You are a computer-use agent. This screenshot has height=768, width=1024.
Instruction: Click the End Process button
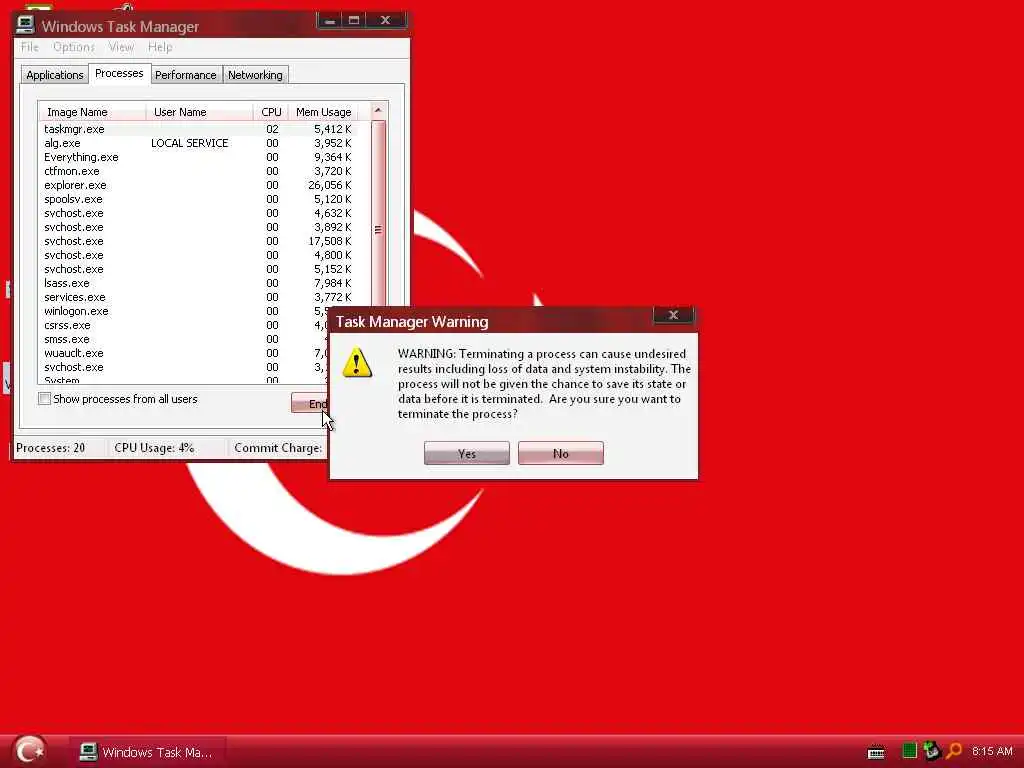tap(310, 404)
